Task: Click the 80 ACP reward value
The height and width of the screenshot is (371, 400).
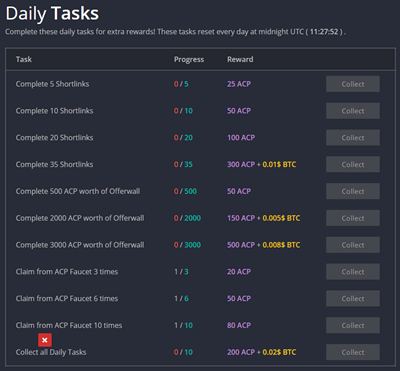Action: [239, 325]
